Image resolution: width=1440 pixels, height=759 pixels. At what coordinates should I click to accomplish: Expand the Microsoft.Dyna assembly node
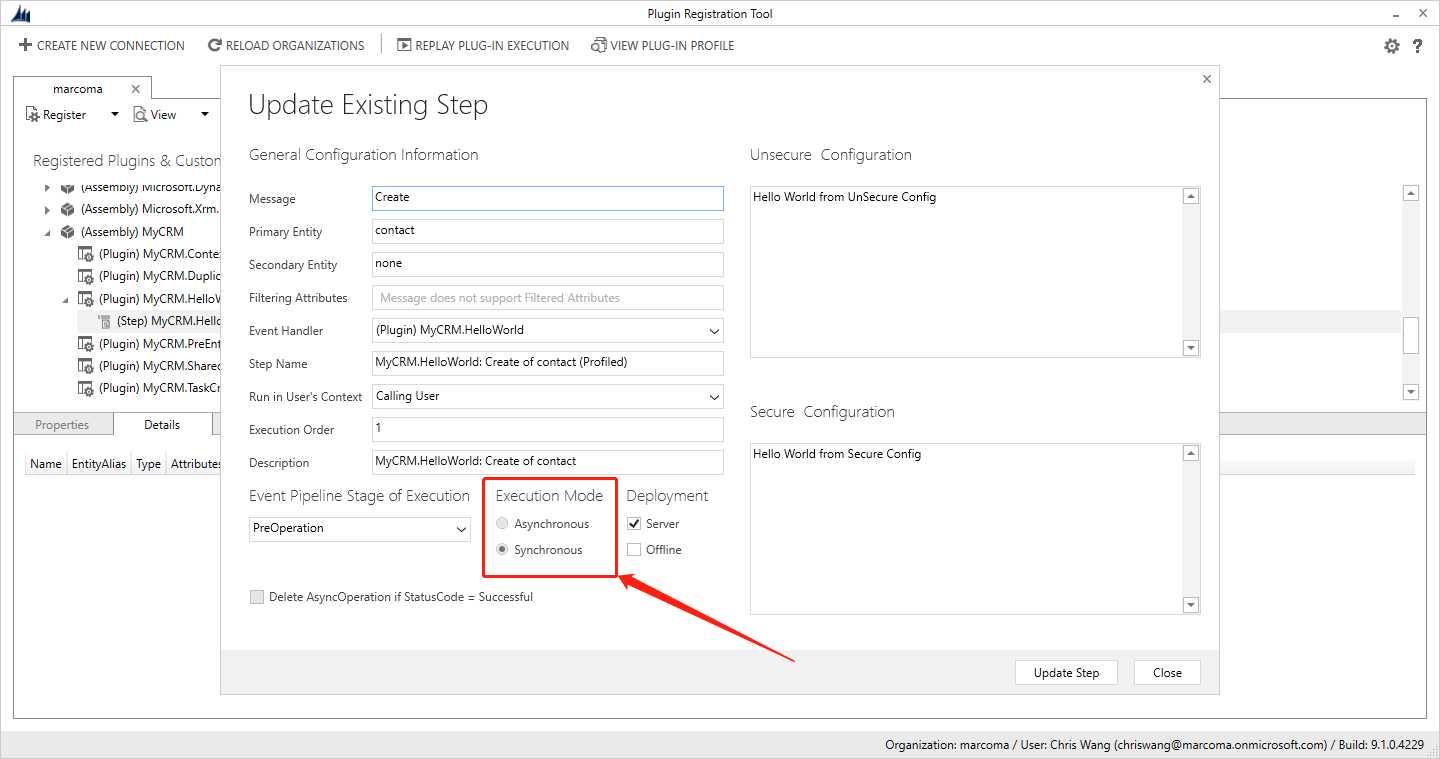pos(47,188)
